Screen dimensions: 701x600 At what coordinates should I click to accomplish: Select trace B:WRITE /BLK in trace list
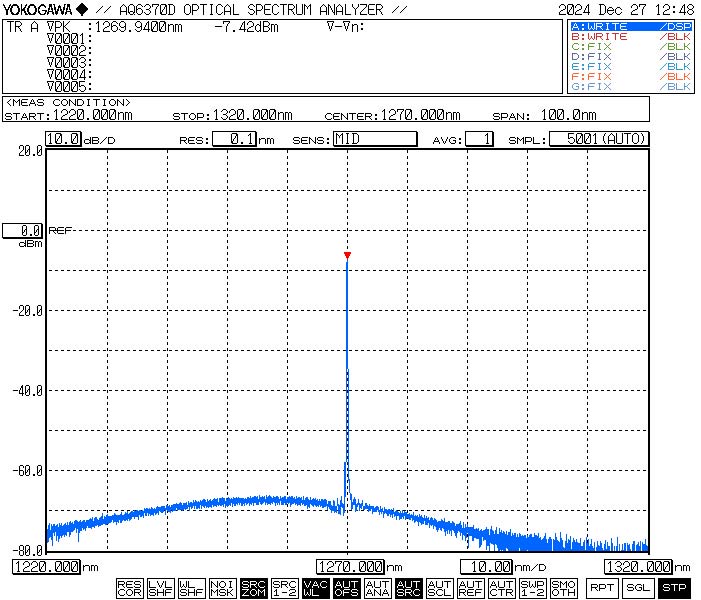pyautogui.click(x=630, y=36)
